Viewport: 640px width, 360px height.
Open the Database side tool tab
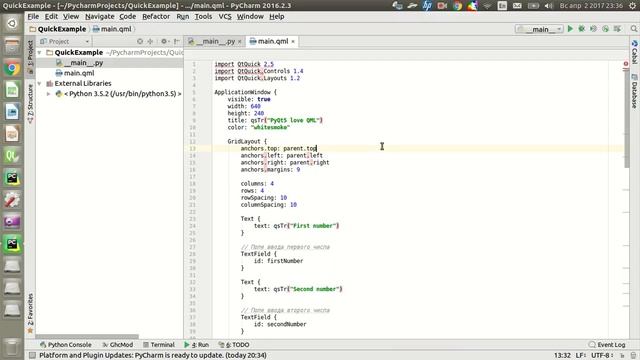[x=634, y=91]
